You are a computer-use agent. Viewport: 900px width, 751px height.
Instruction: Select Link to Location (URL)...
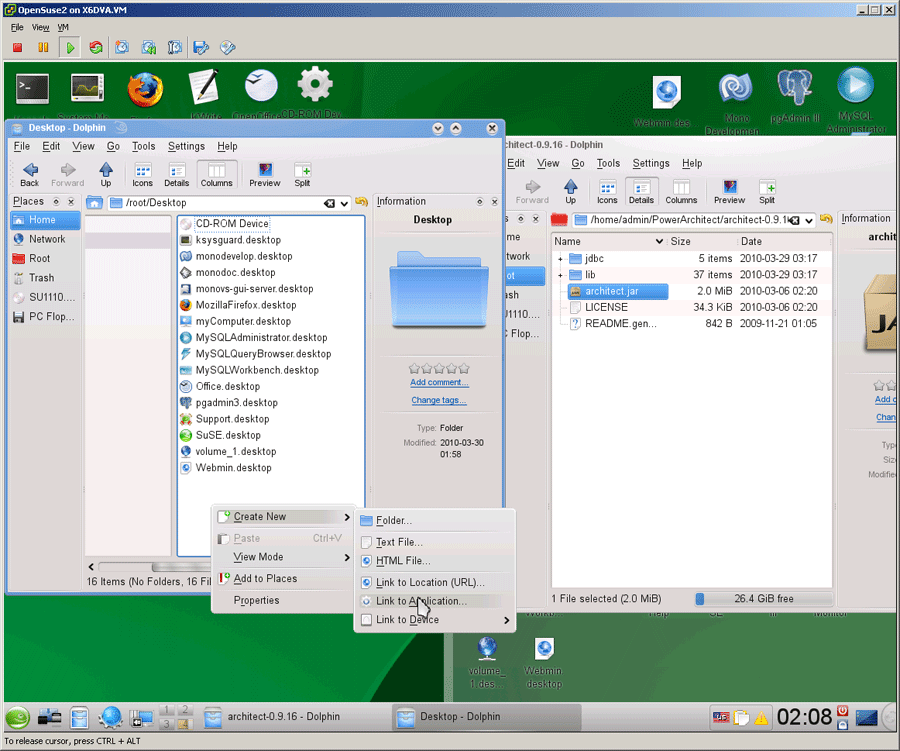(x=434, y=582)
